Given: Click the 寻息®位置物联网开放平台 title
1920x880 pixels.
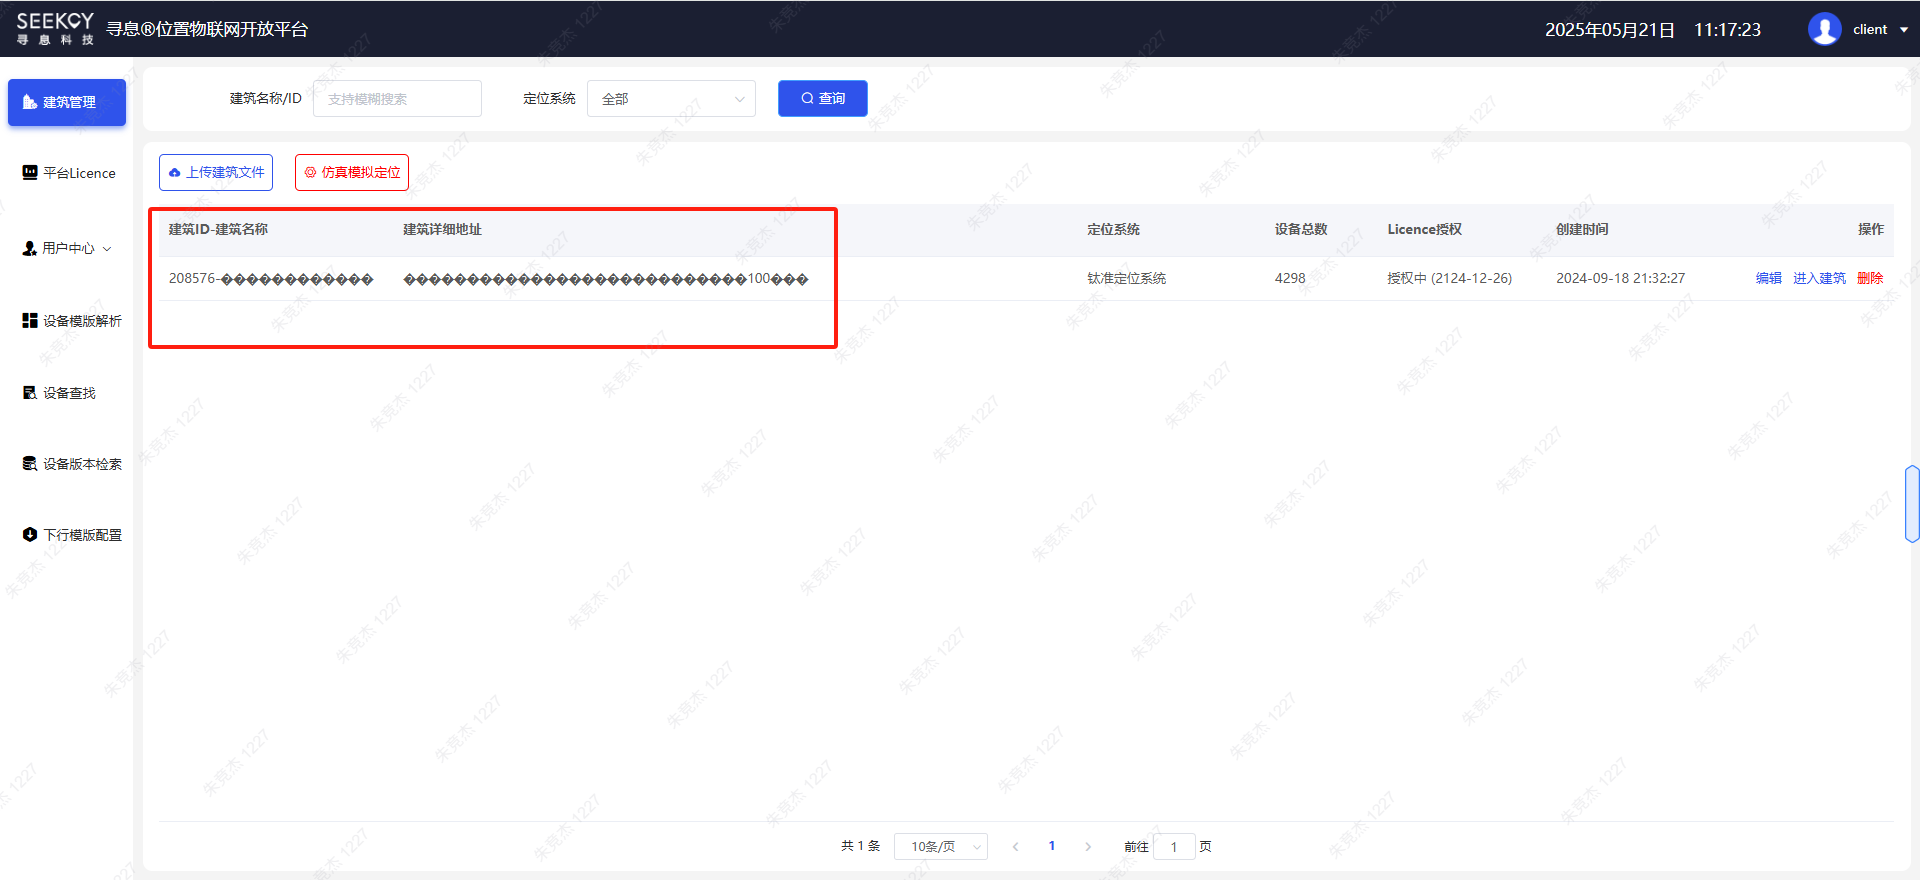Looking at the screenshot, I should [x=207, y=29].
